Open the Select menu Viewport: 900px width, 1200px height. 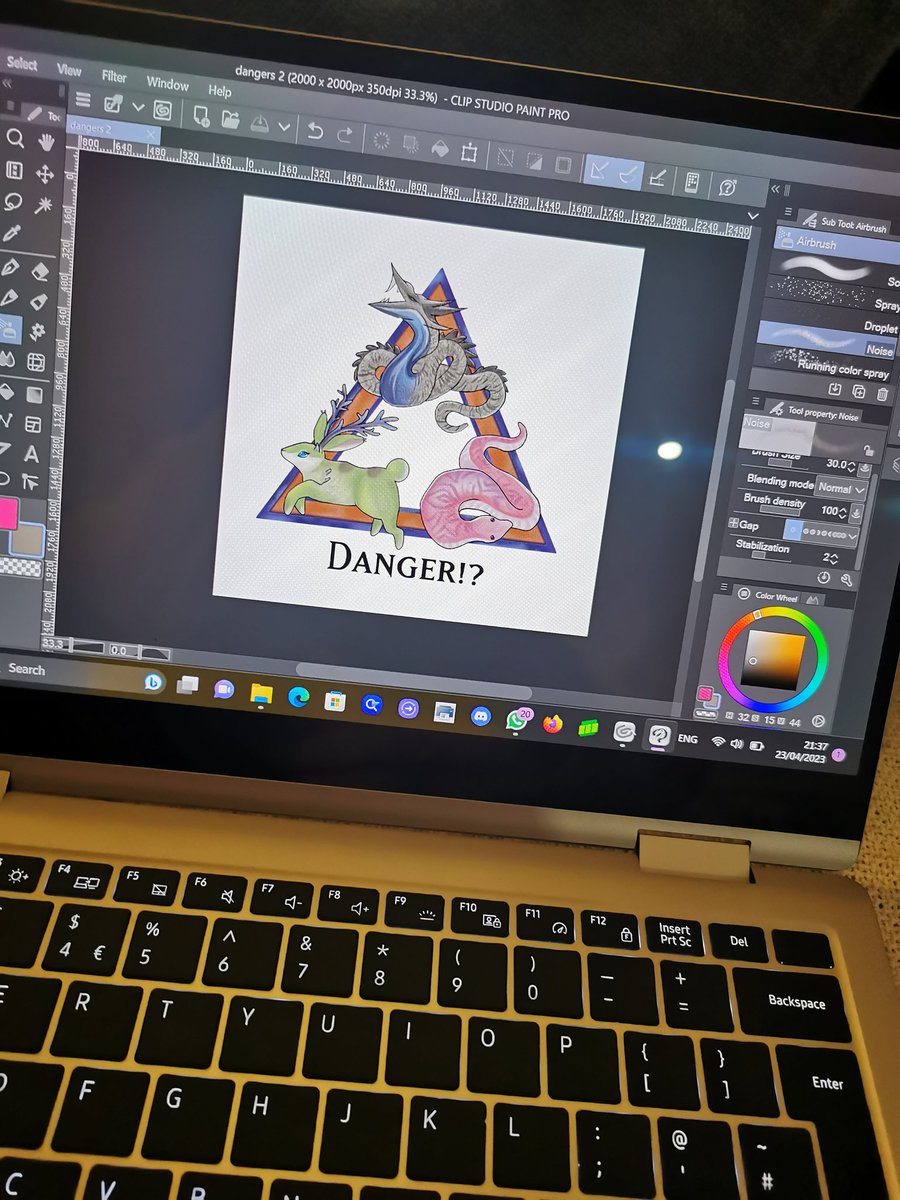point(21,63)
